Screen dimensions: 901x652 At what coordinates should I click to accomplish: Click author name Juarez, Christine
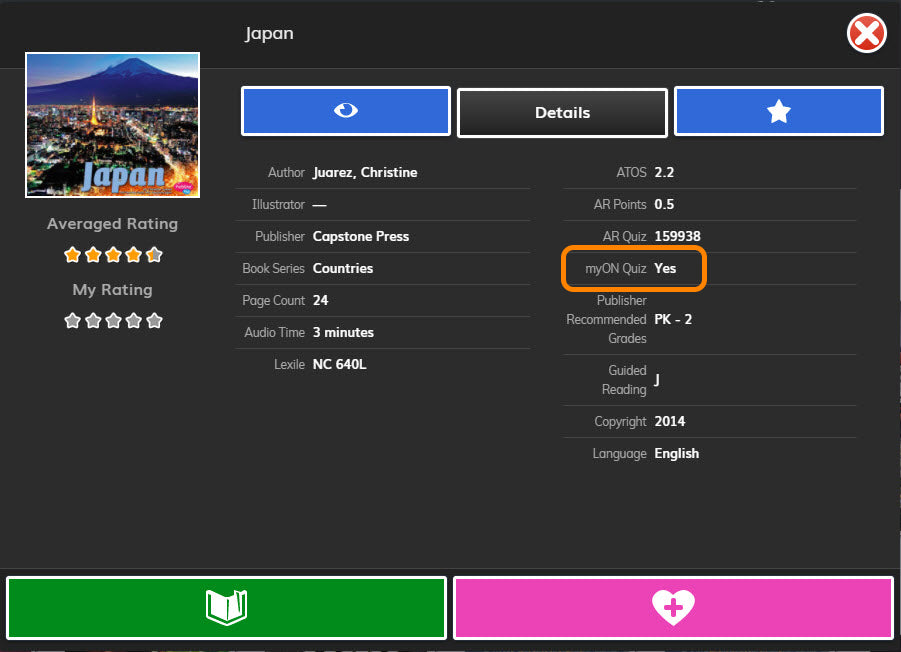point(365,173)
